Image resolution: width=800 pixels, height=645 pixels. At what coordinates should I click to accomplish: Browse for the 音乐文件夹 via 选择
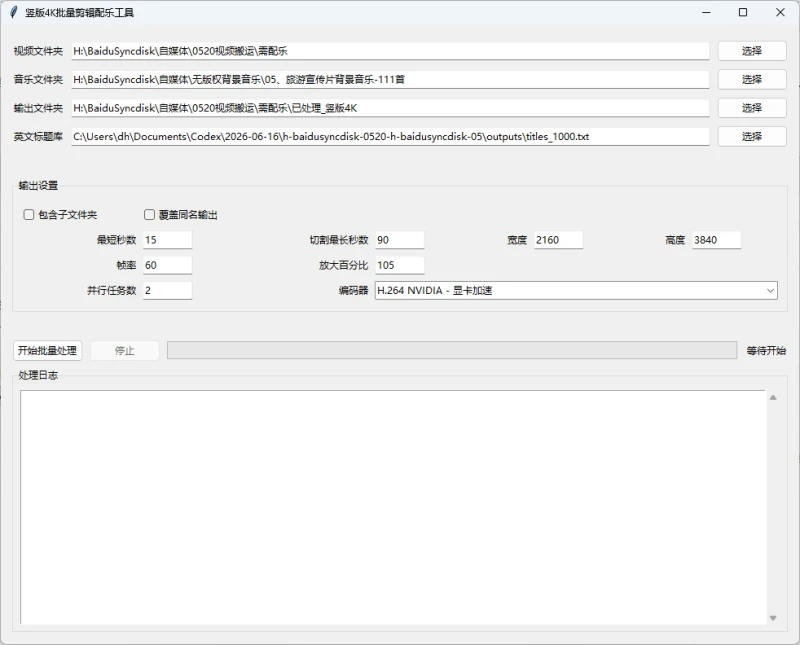(x=752, y=80)
